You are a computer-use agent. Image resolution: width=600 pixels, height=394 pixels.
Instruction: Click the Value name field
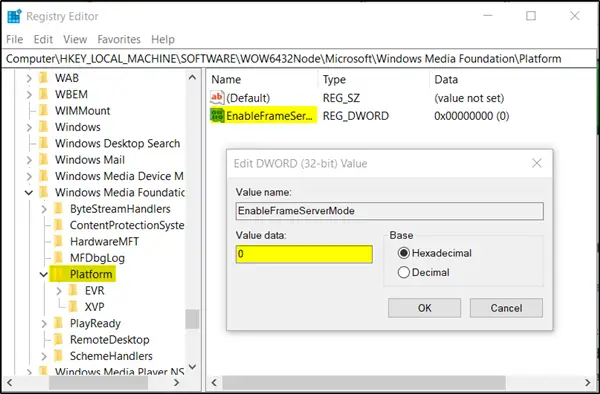tap(390, 211)
